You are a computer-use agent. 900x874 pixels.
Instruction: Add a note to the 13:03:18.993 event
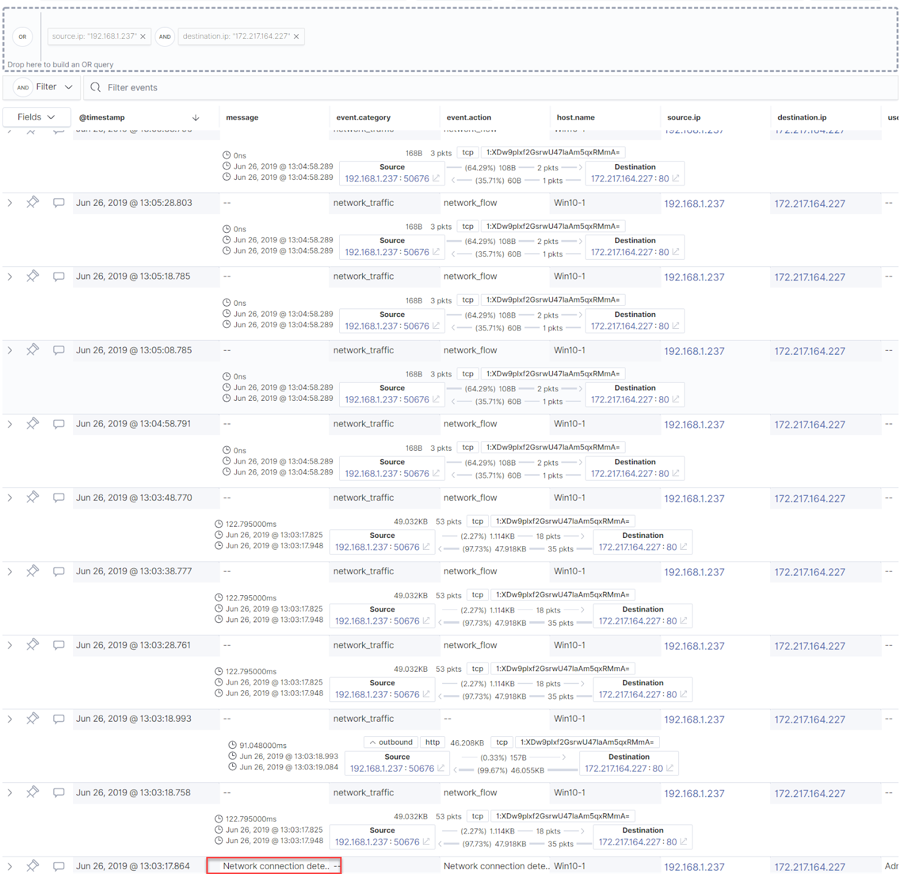58,719
